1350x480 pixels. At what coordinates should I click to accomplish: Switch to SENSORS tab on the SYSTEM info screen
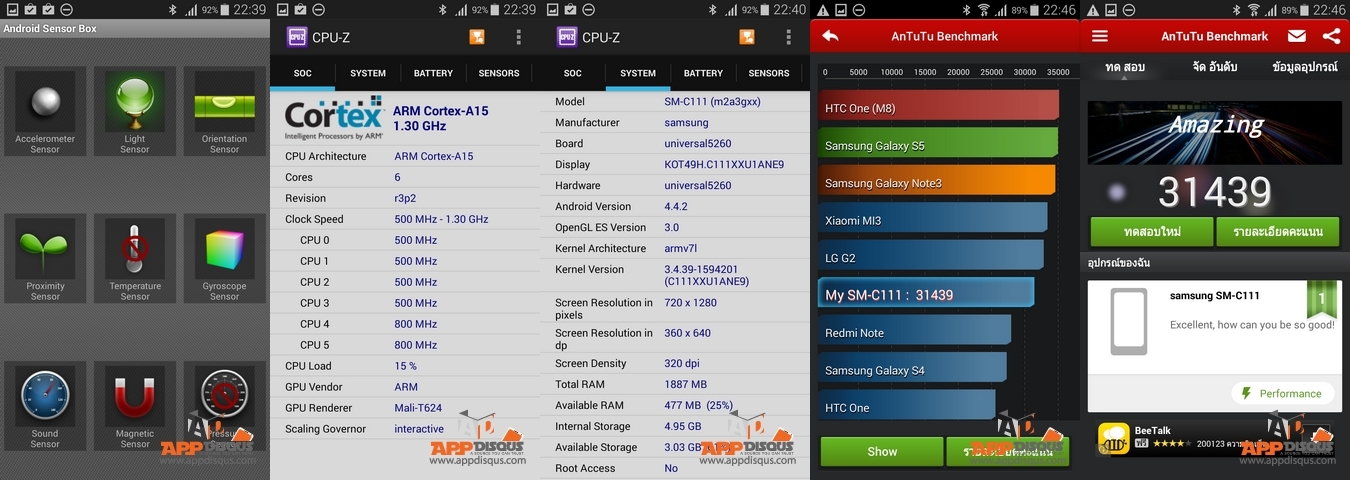click(x=769, y=73)
